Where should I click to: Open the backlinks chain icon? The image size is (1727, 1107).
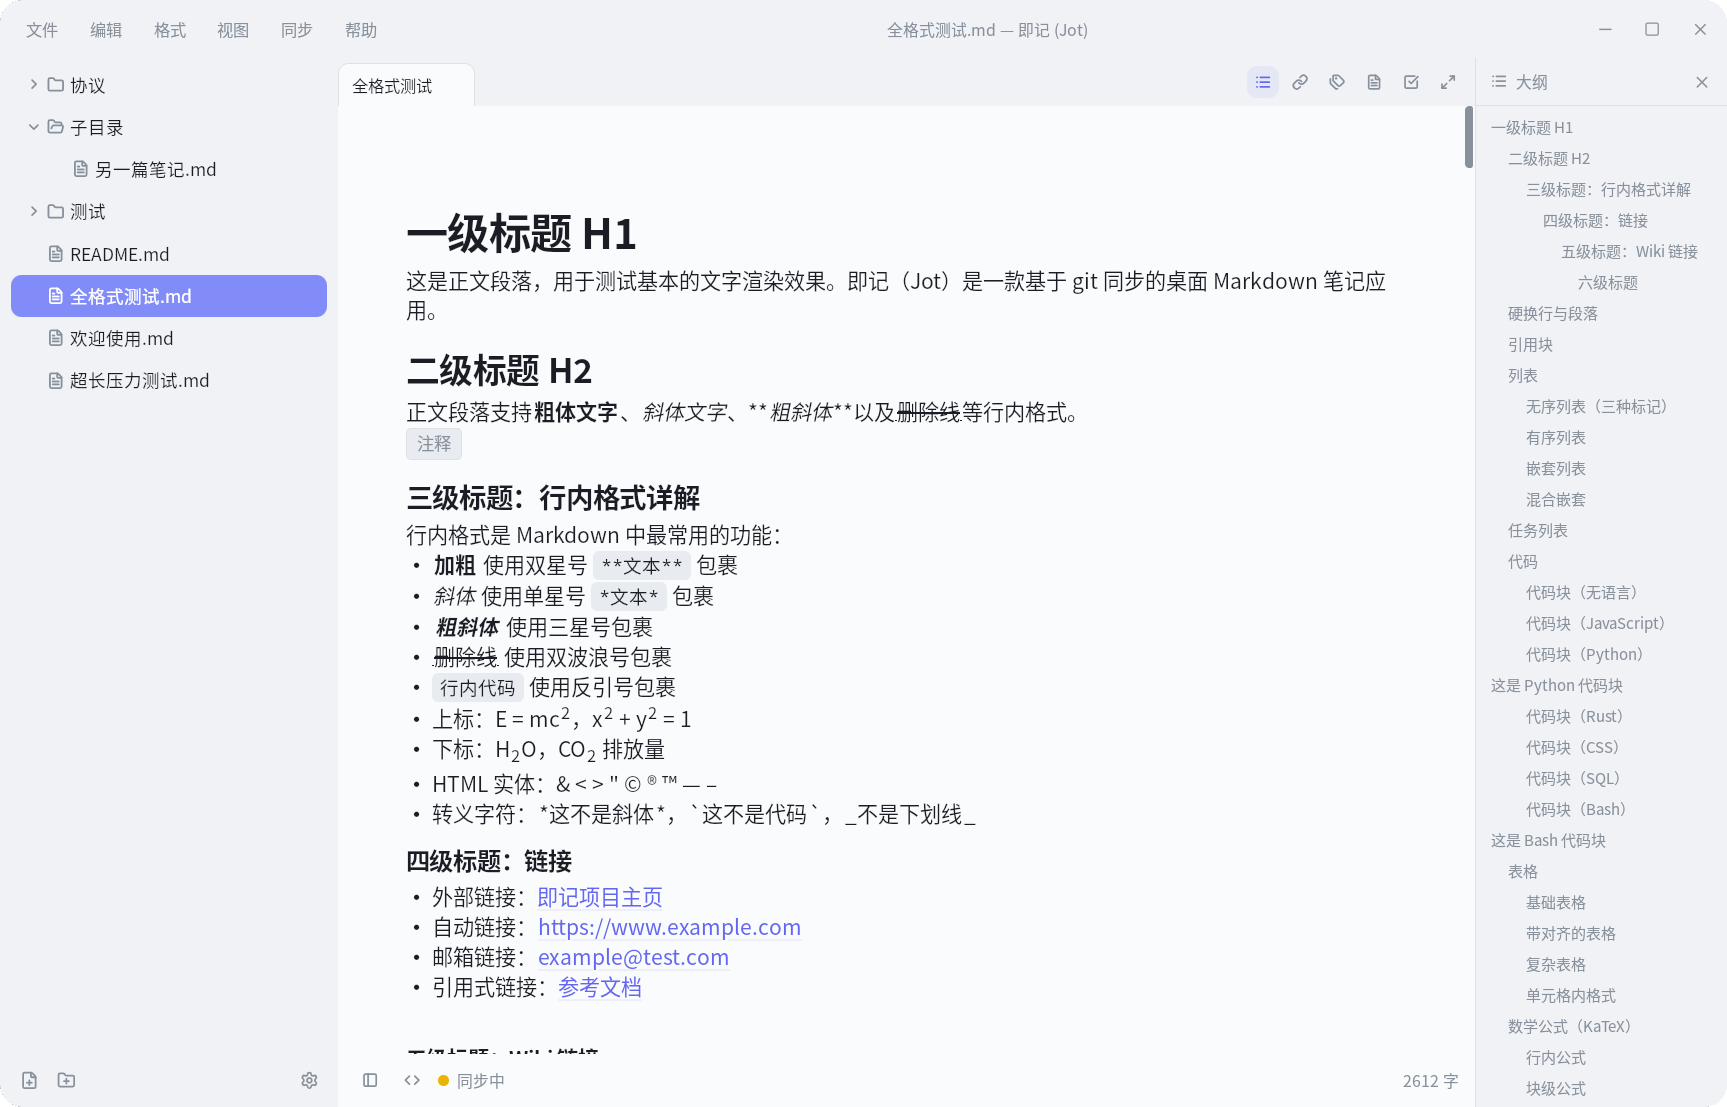[x=1300, y=82]
